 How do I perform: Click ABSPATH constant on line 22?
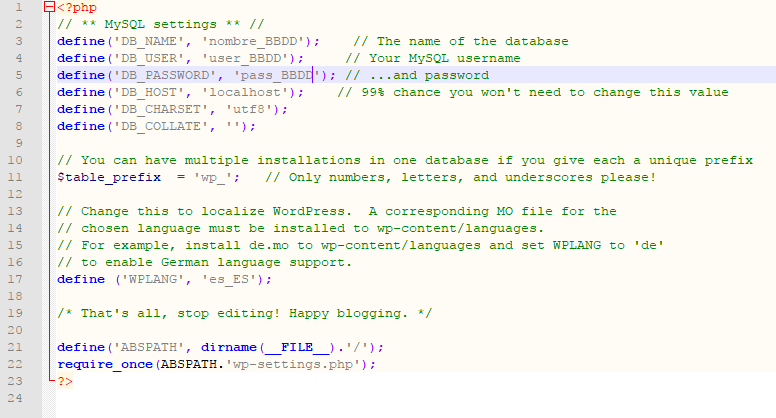click(x=189, y=364)
